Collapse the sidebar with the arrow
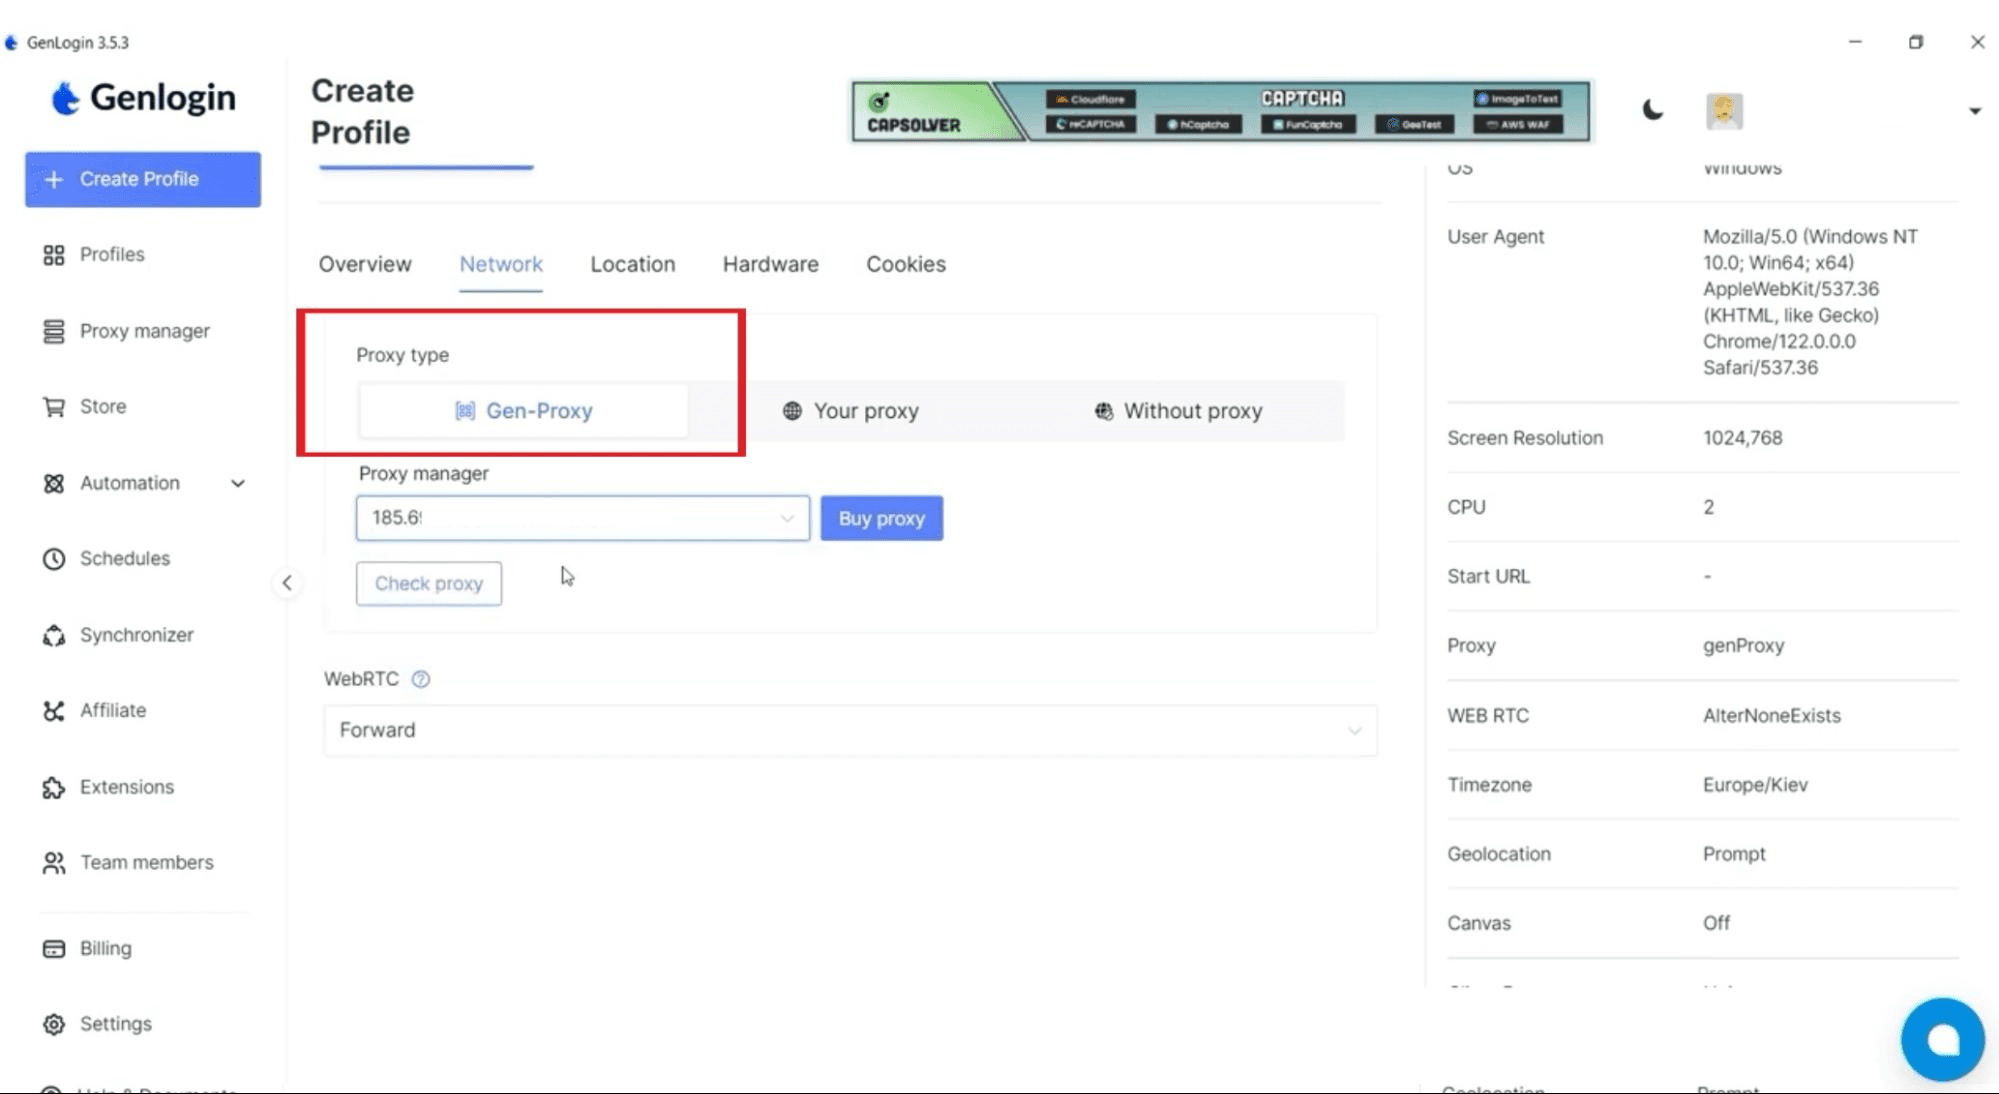 [x=287, y=583]
